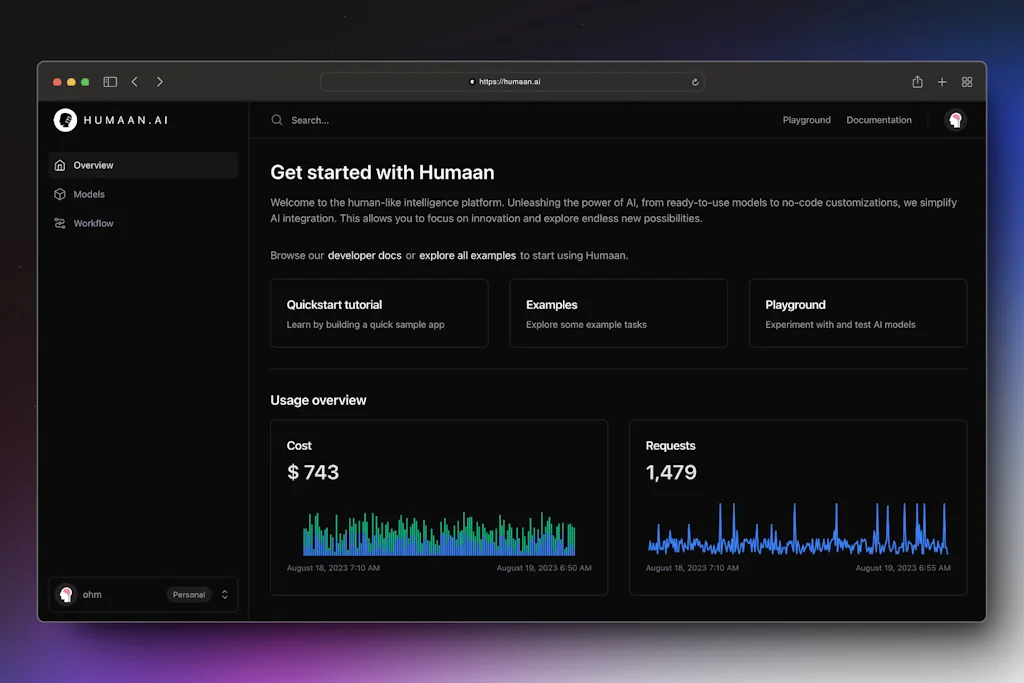Click the browser forward chevron
1024x683 pixels.
click(x=160, y=82)
